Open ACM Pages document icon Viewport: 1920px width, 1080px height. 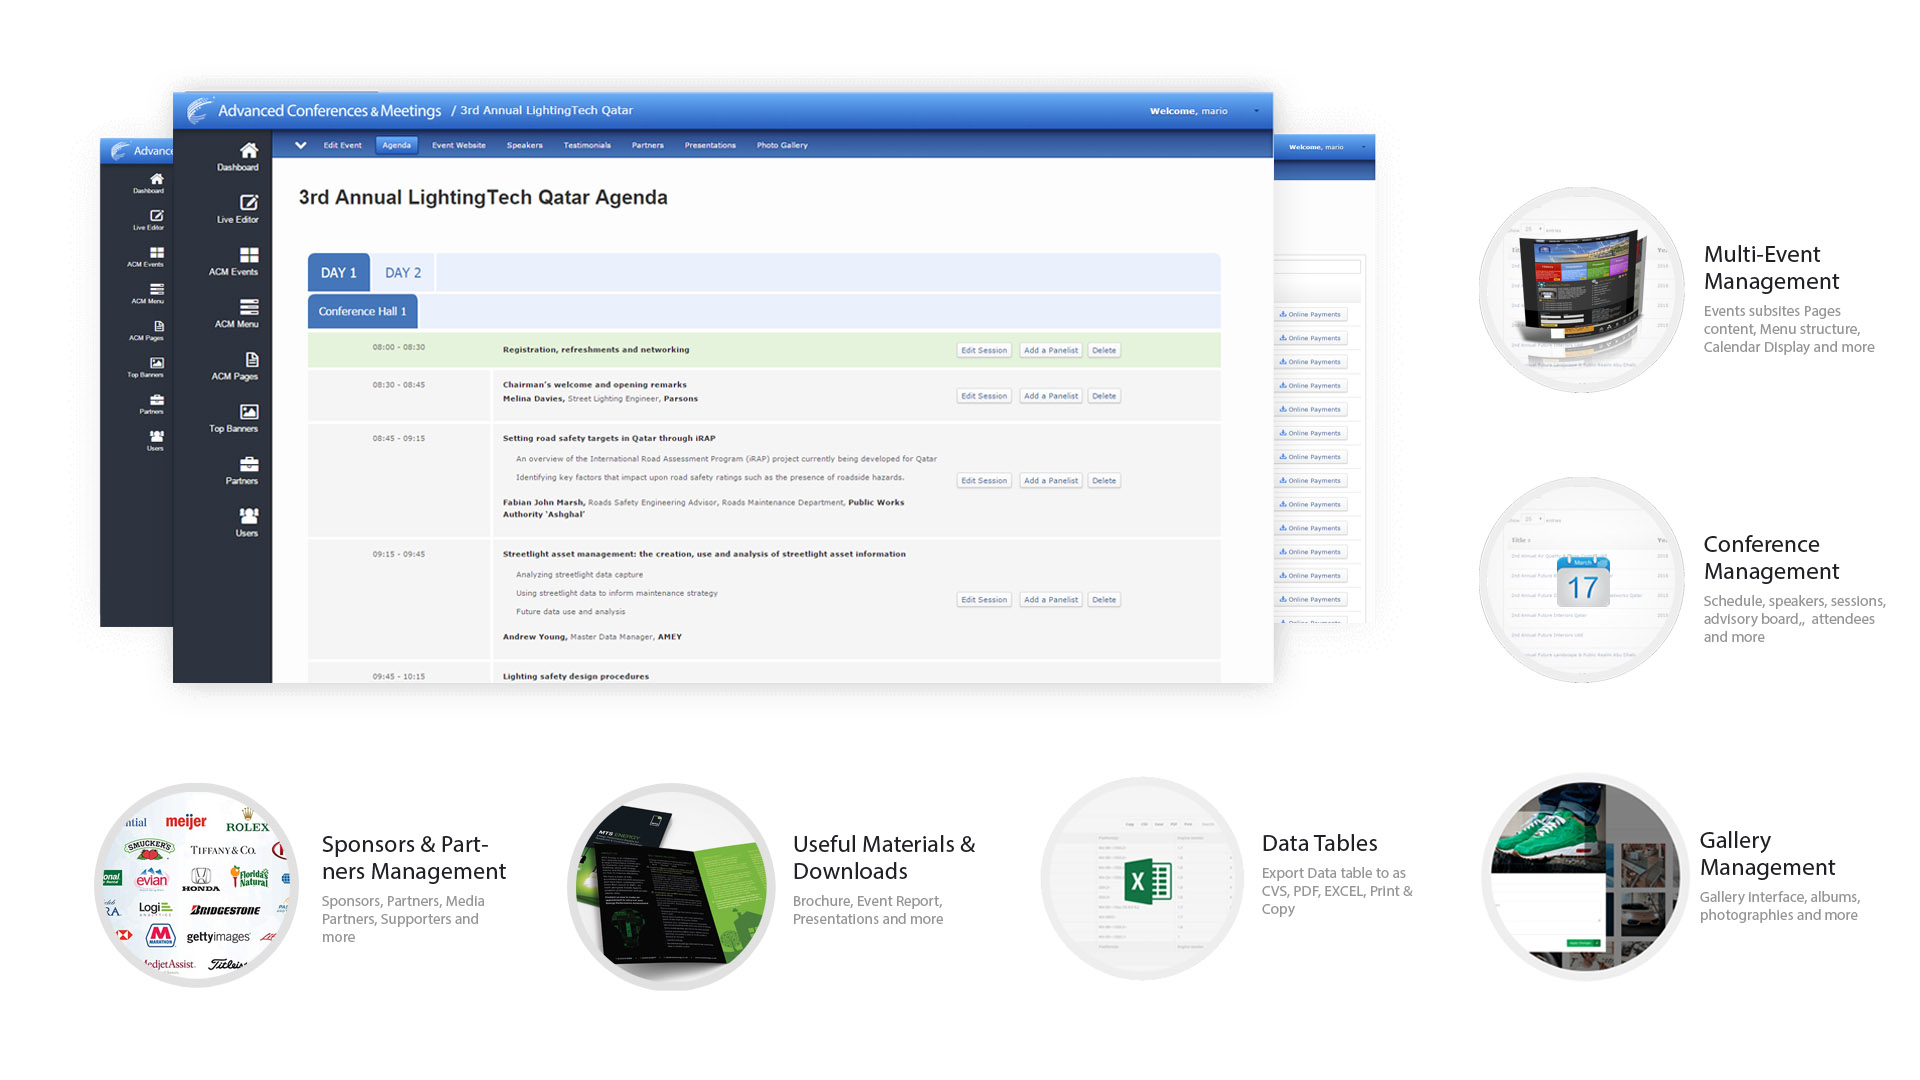251,360
